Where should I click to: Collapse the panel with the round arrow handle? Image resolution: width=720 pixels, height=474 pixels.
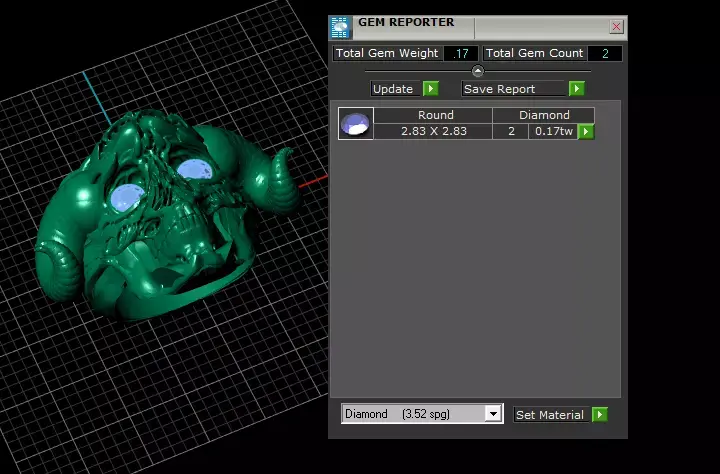click(x=478, y=71)
